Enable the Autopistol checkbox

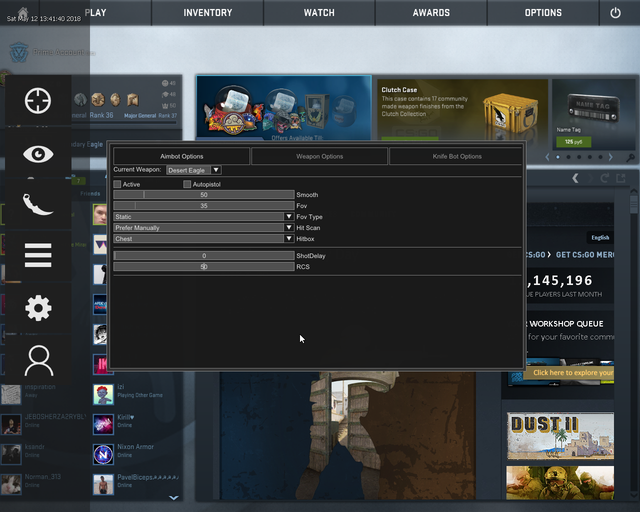pyautogui.click(x=187, y=184)
